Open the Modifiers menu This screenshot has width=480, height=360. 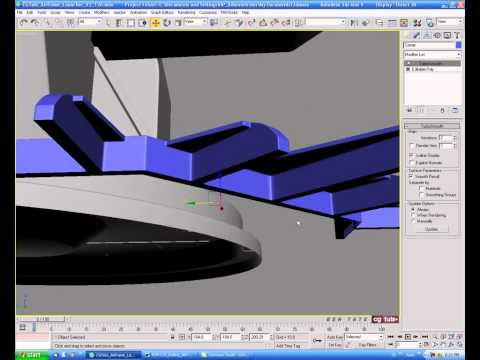[102, 12]
